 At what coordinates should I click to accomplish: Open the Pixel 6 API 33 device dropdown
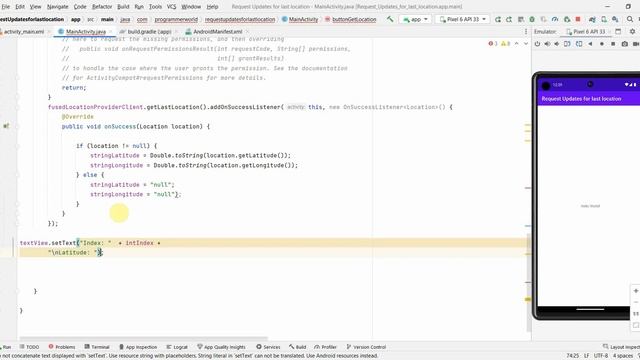point(463,19)
